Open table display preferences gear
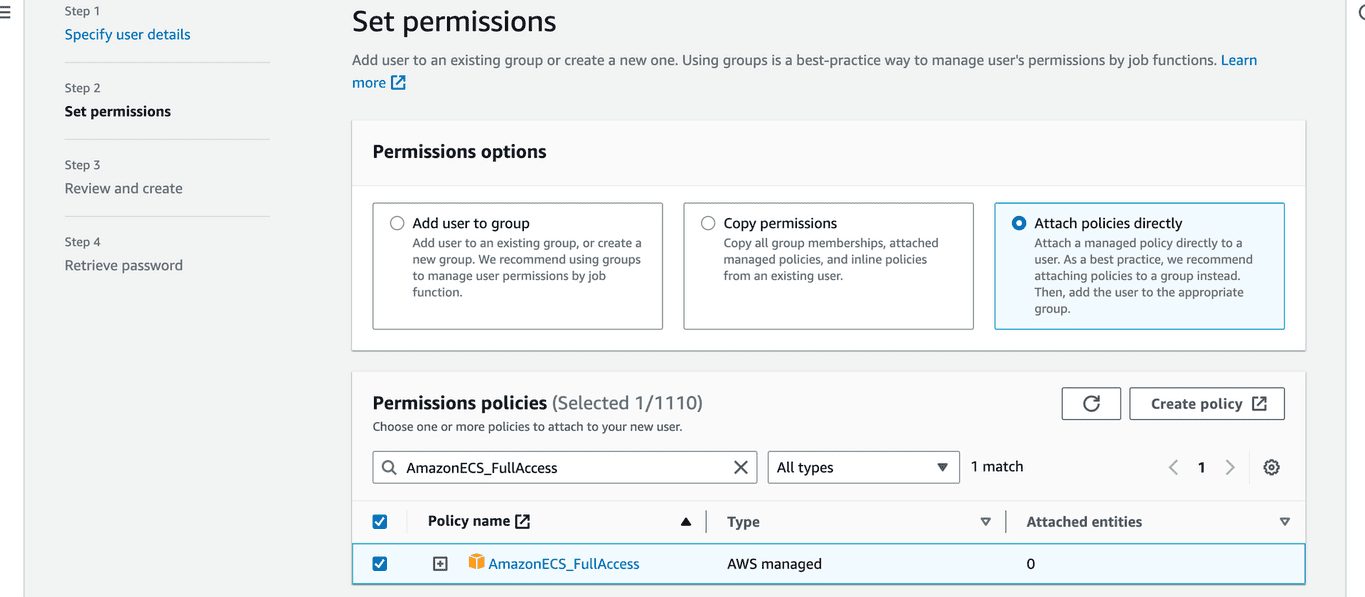 (1271, 467)
